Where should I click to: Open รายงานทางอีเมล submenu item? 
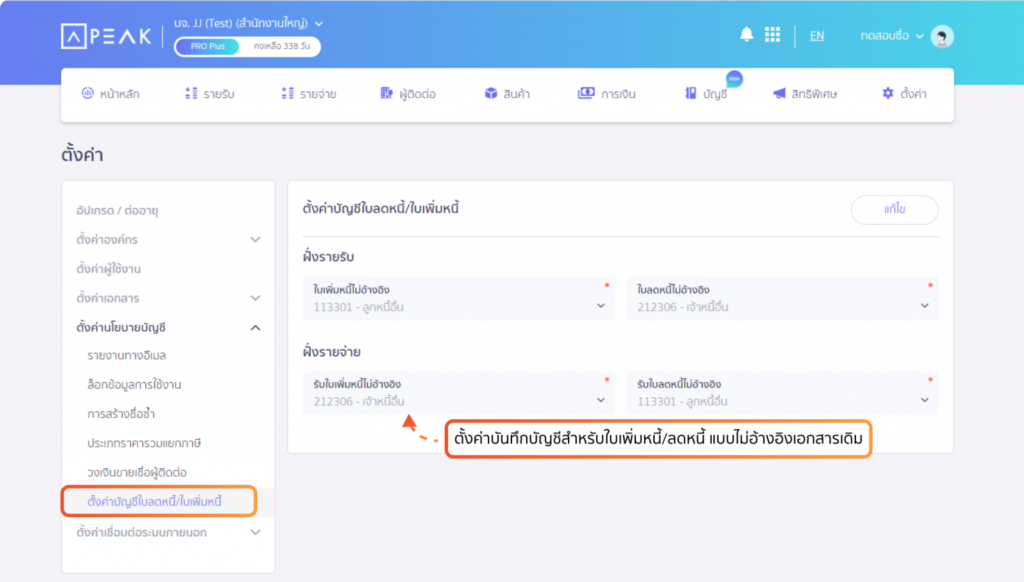point(127,355)
